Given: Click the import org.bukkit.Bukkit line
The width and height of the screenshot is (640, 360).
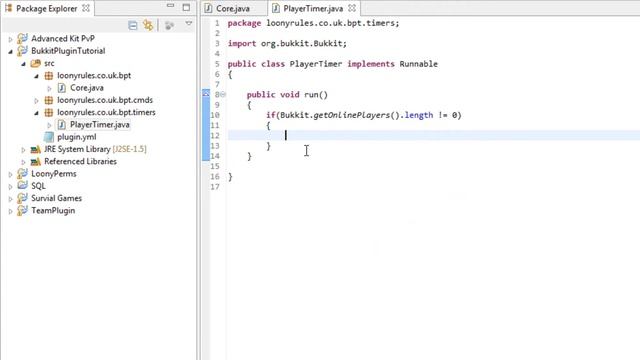Looking at the screenshot, I should [x=287, y=44].
